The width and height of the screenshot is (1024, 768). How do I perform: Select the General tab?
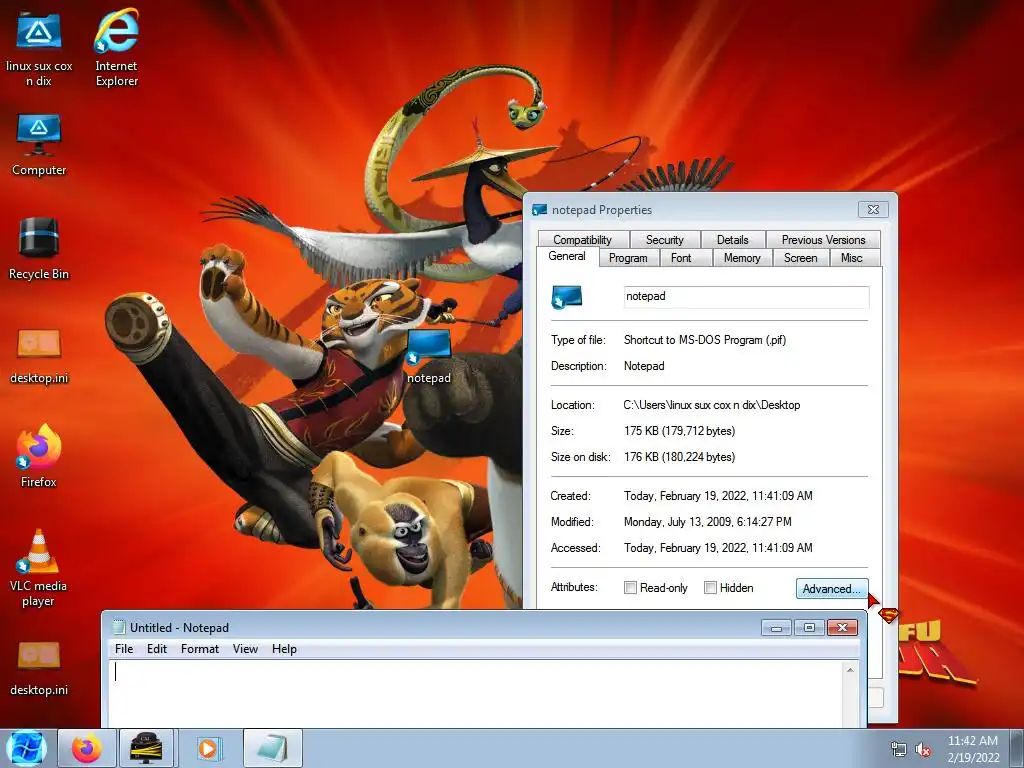[x=567, y=257]
